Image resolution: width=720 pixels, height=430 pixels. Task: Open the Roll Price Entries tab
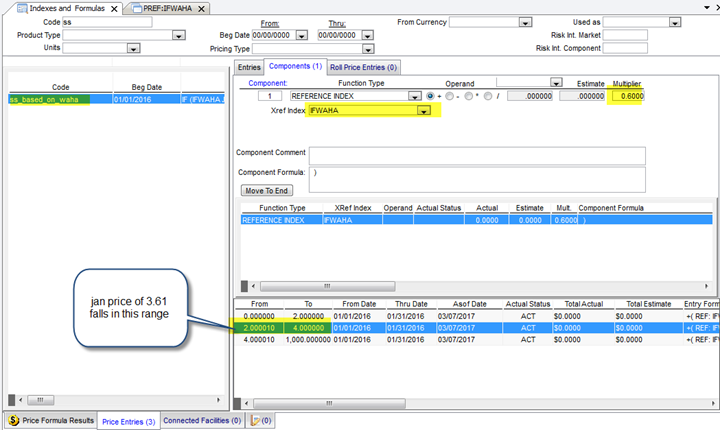point(364,67)
